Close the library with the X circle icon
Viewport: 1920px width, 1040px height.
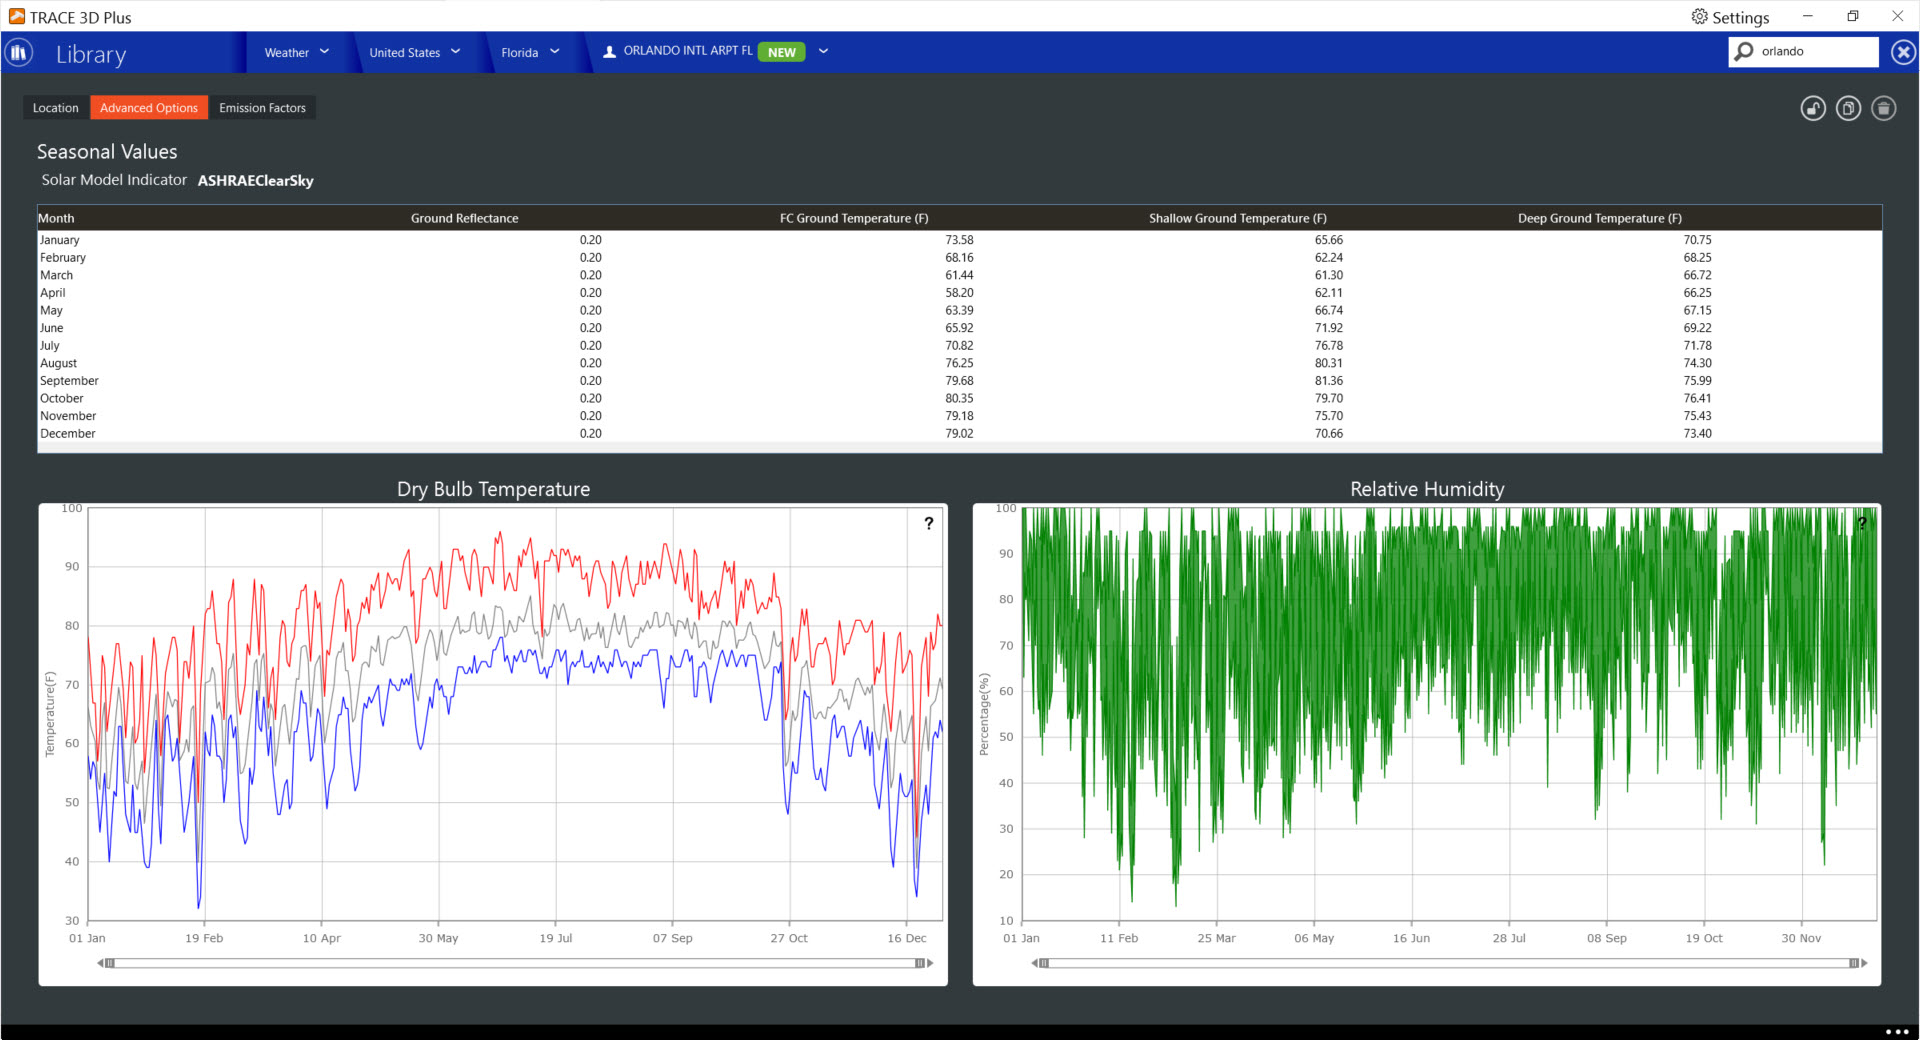tap(1903, 52)
